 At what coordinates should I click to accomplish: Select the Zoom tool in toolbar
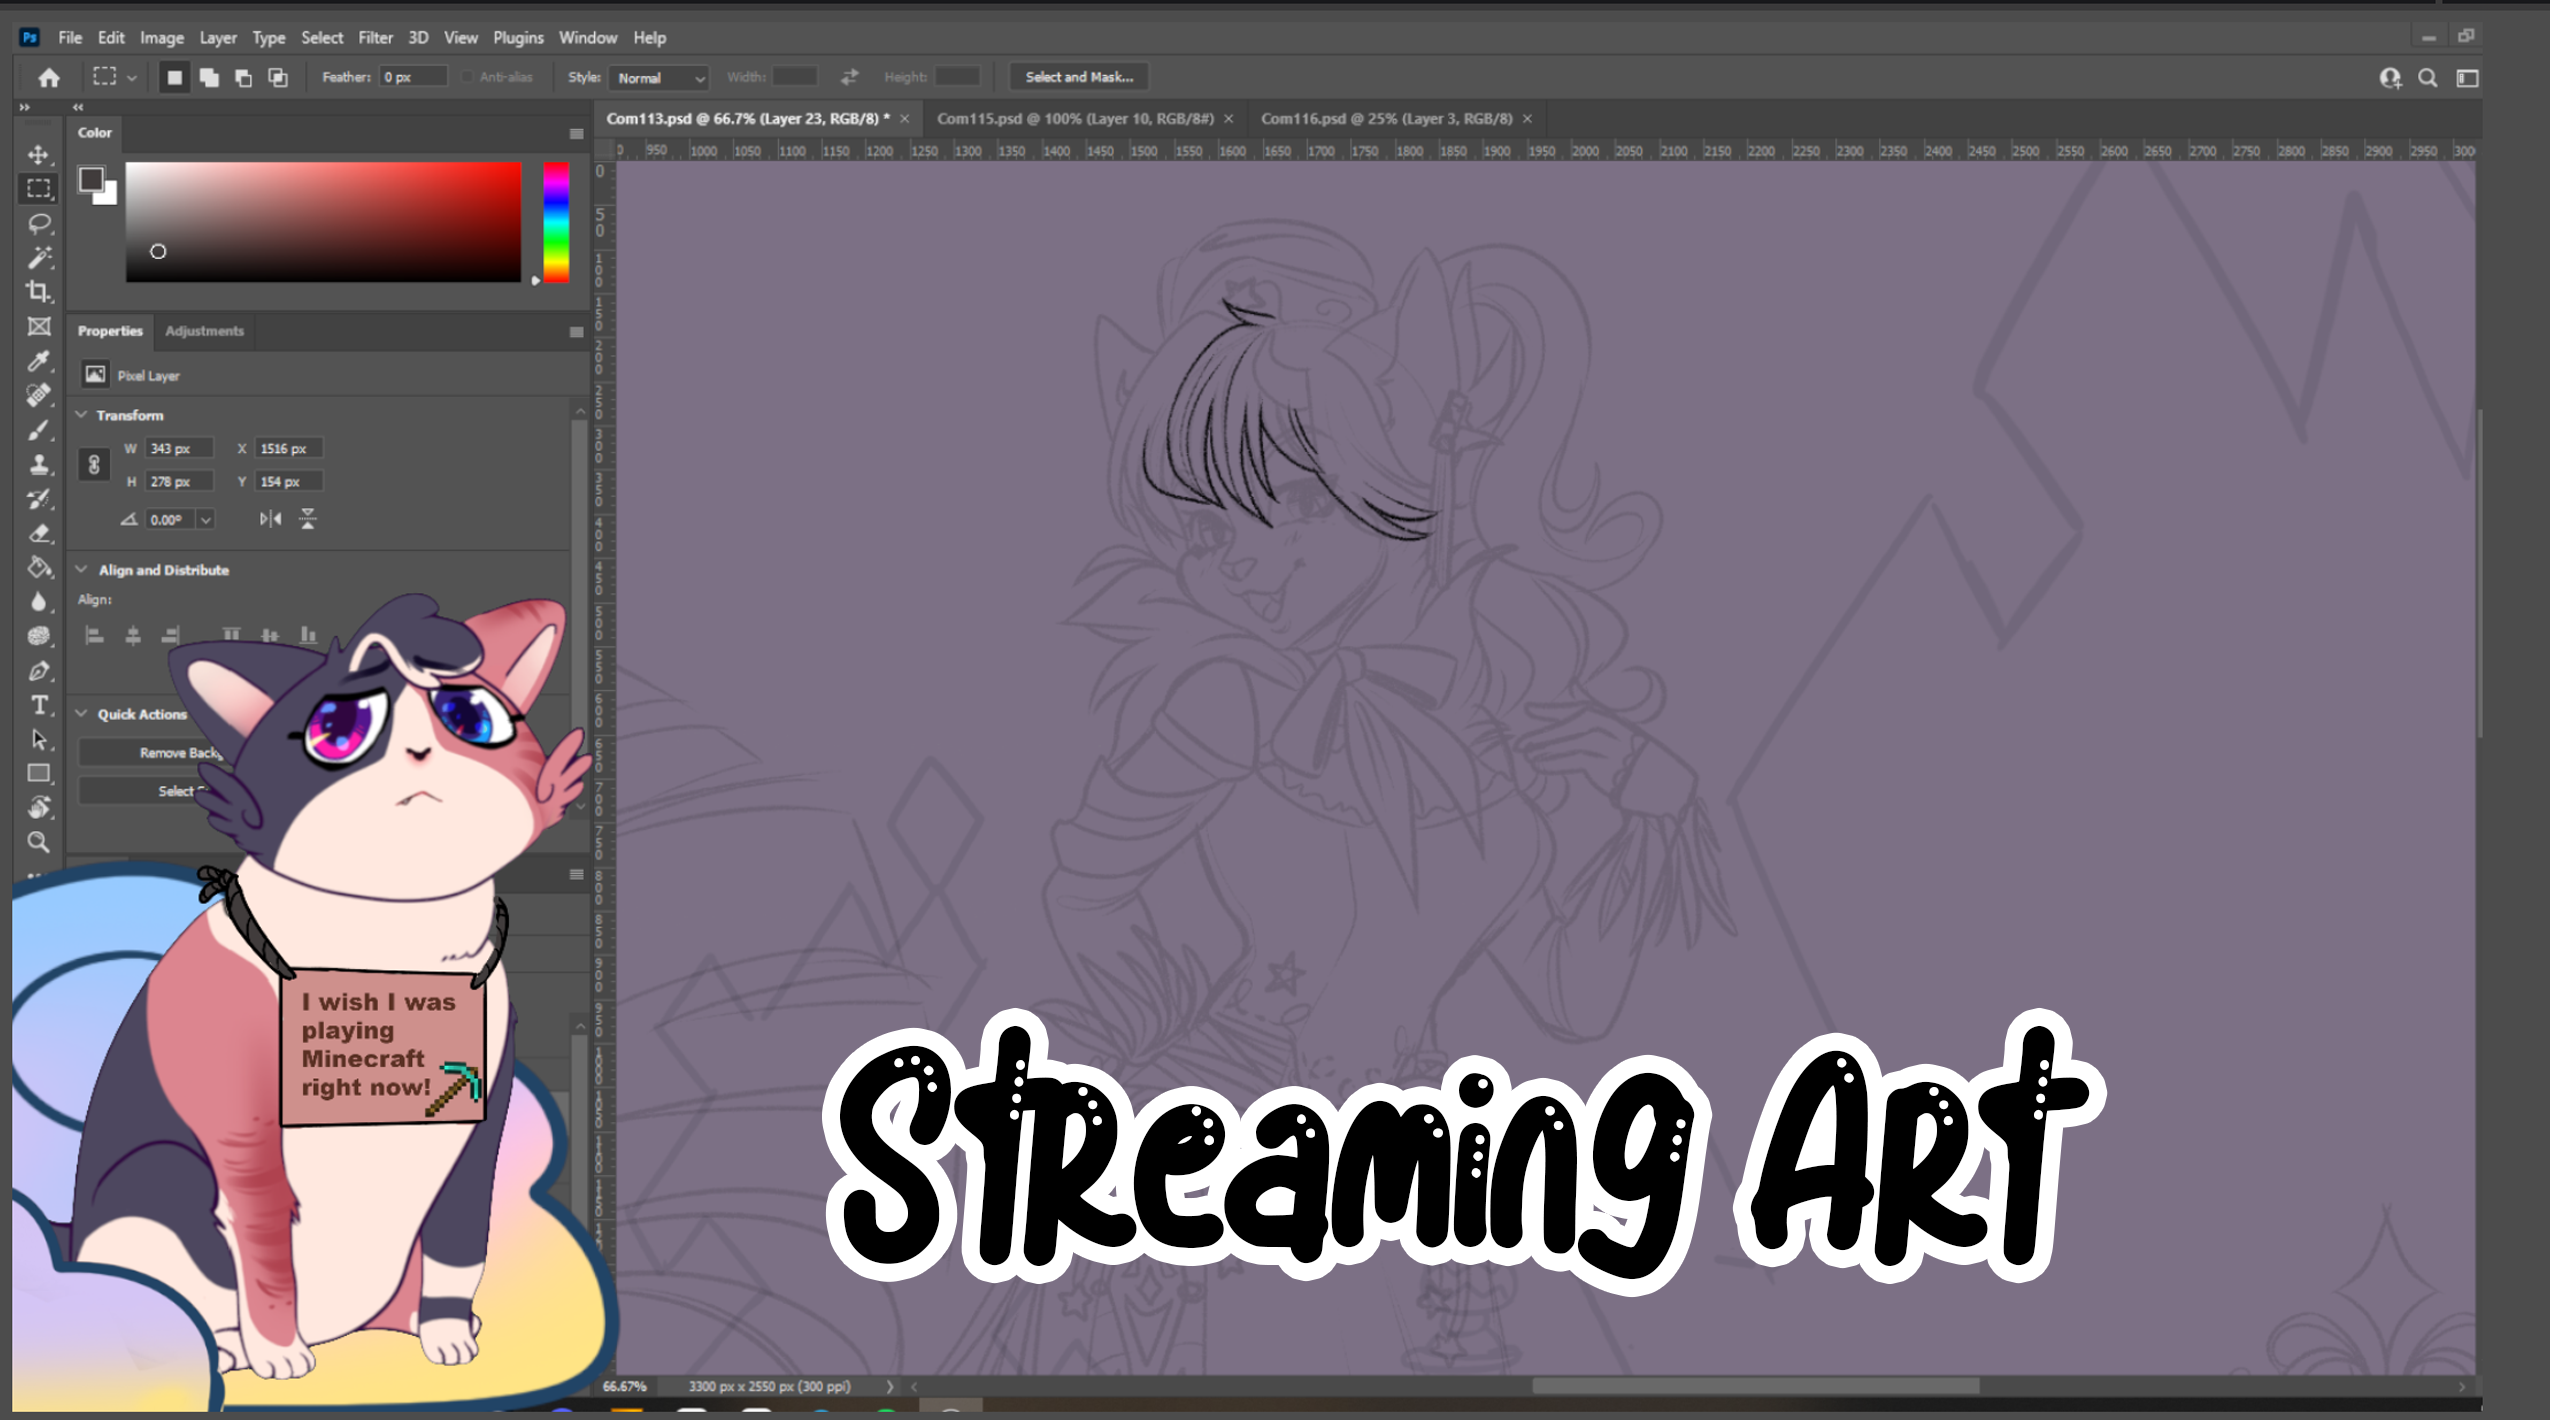tap(38, 842)
